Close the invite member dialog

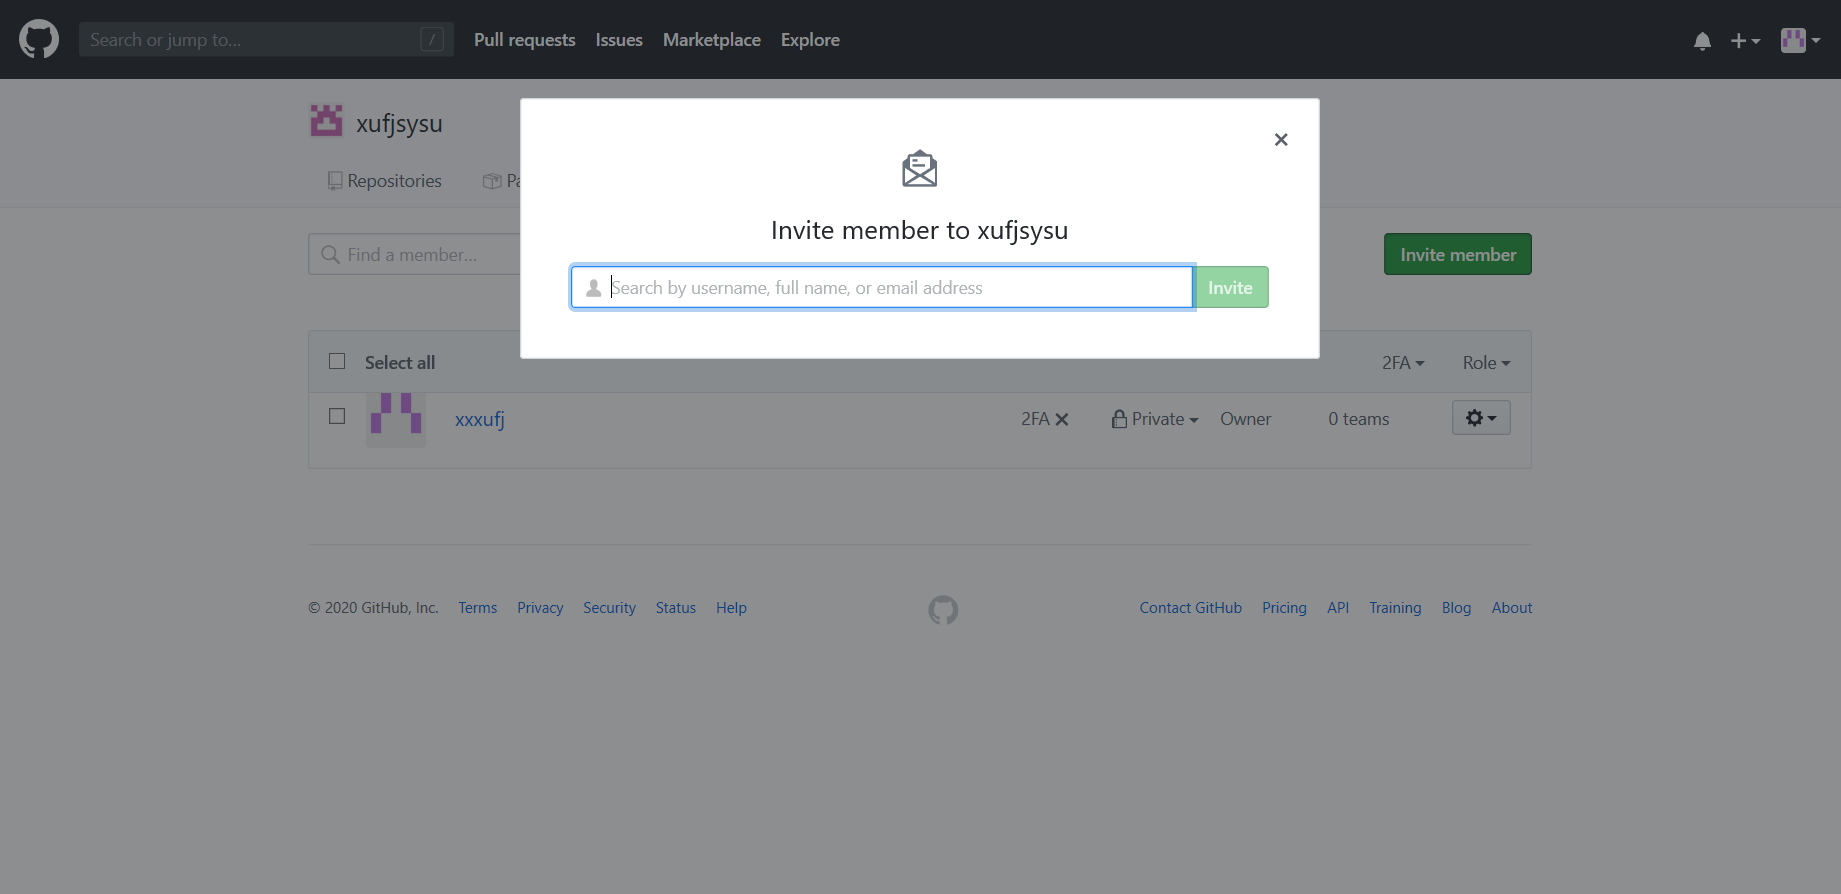1281,140
